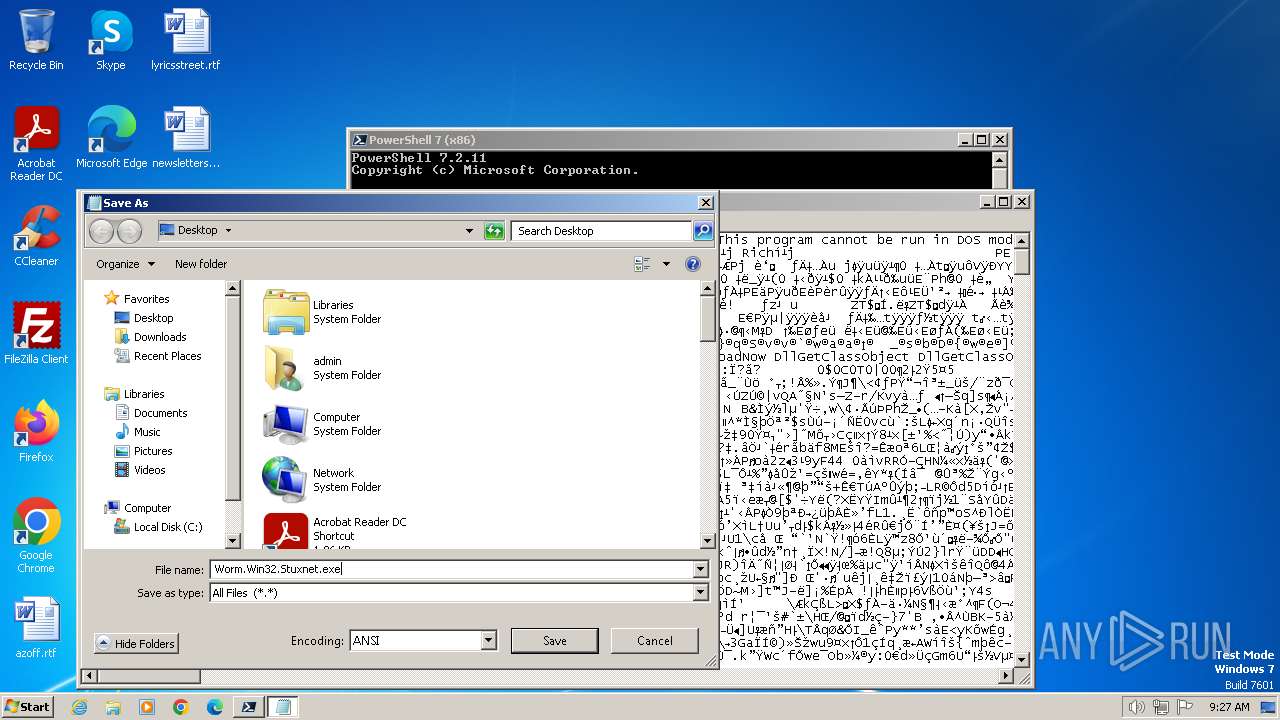Open the newsletters document desktop icon
Viewport: 1280px width, 720px height.
click(x=186, y=137)
